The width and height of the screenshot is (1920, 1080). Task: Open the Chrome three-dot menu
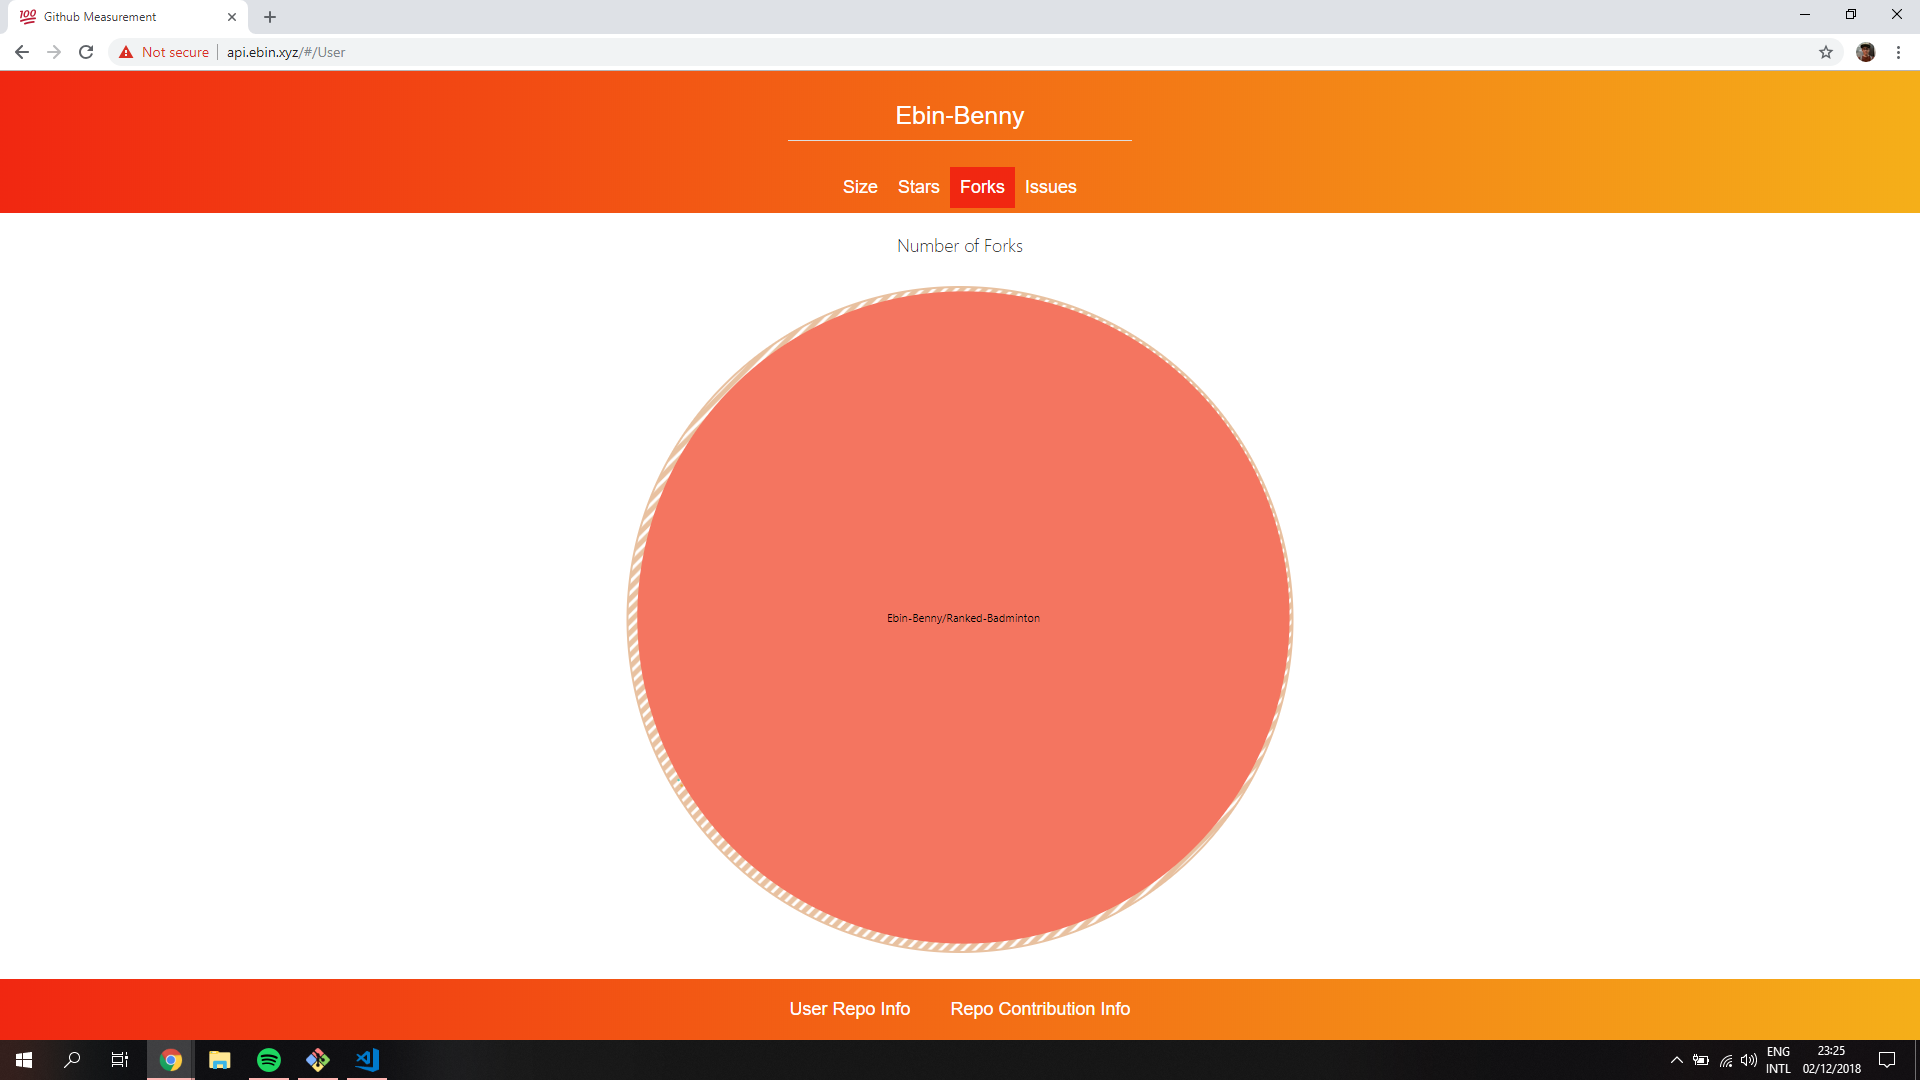click(x=1898, y=52)
